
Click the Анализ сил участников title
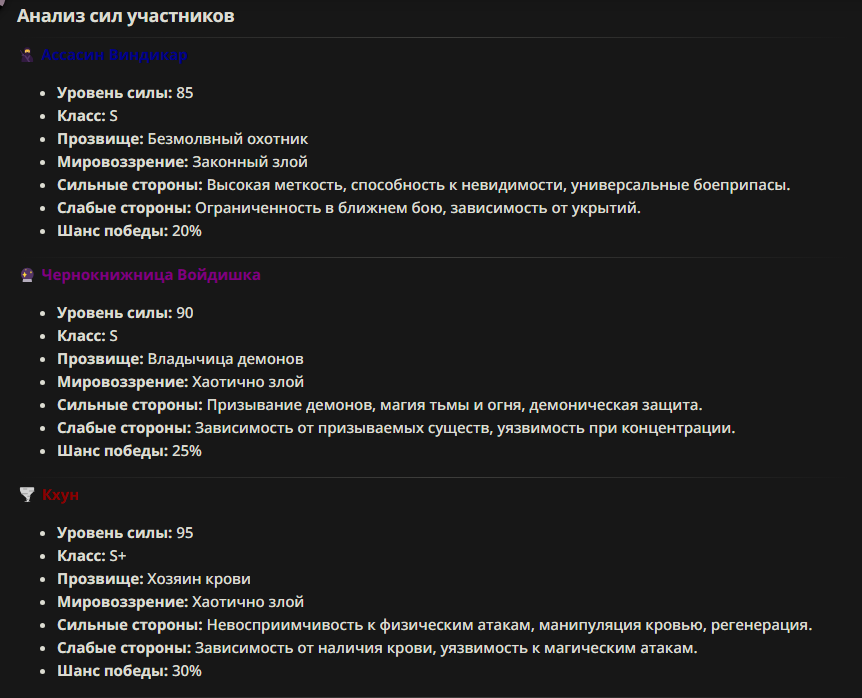tap(125, 16)
